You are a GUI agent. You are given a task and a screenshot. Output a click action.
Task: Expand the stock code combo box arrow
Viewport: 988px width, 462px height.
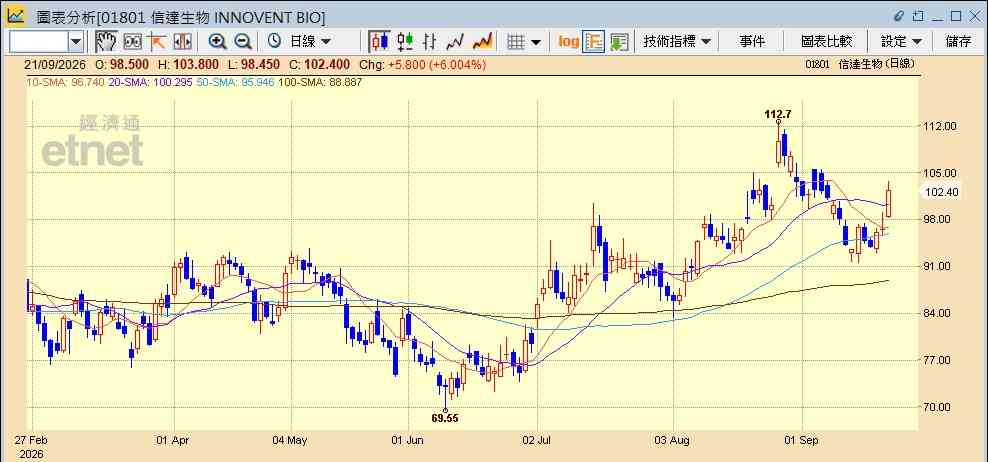[76, 42]
